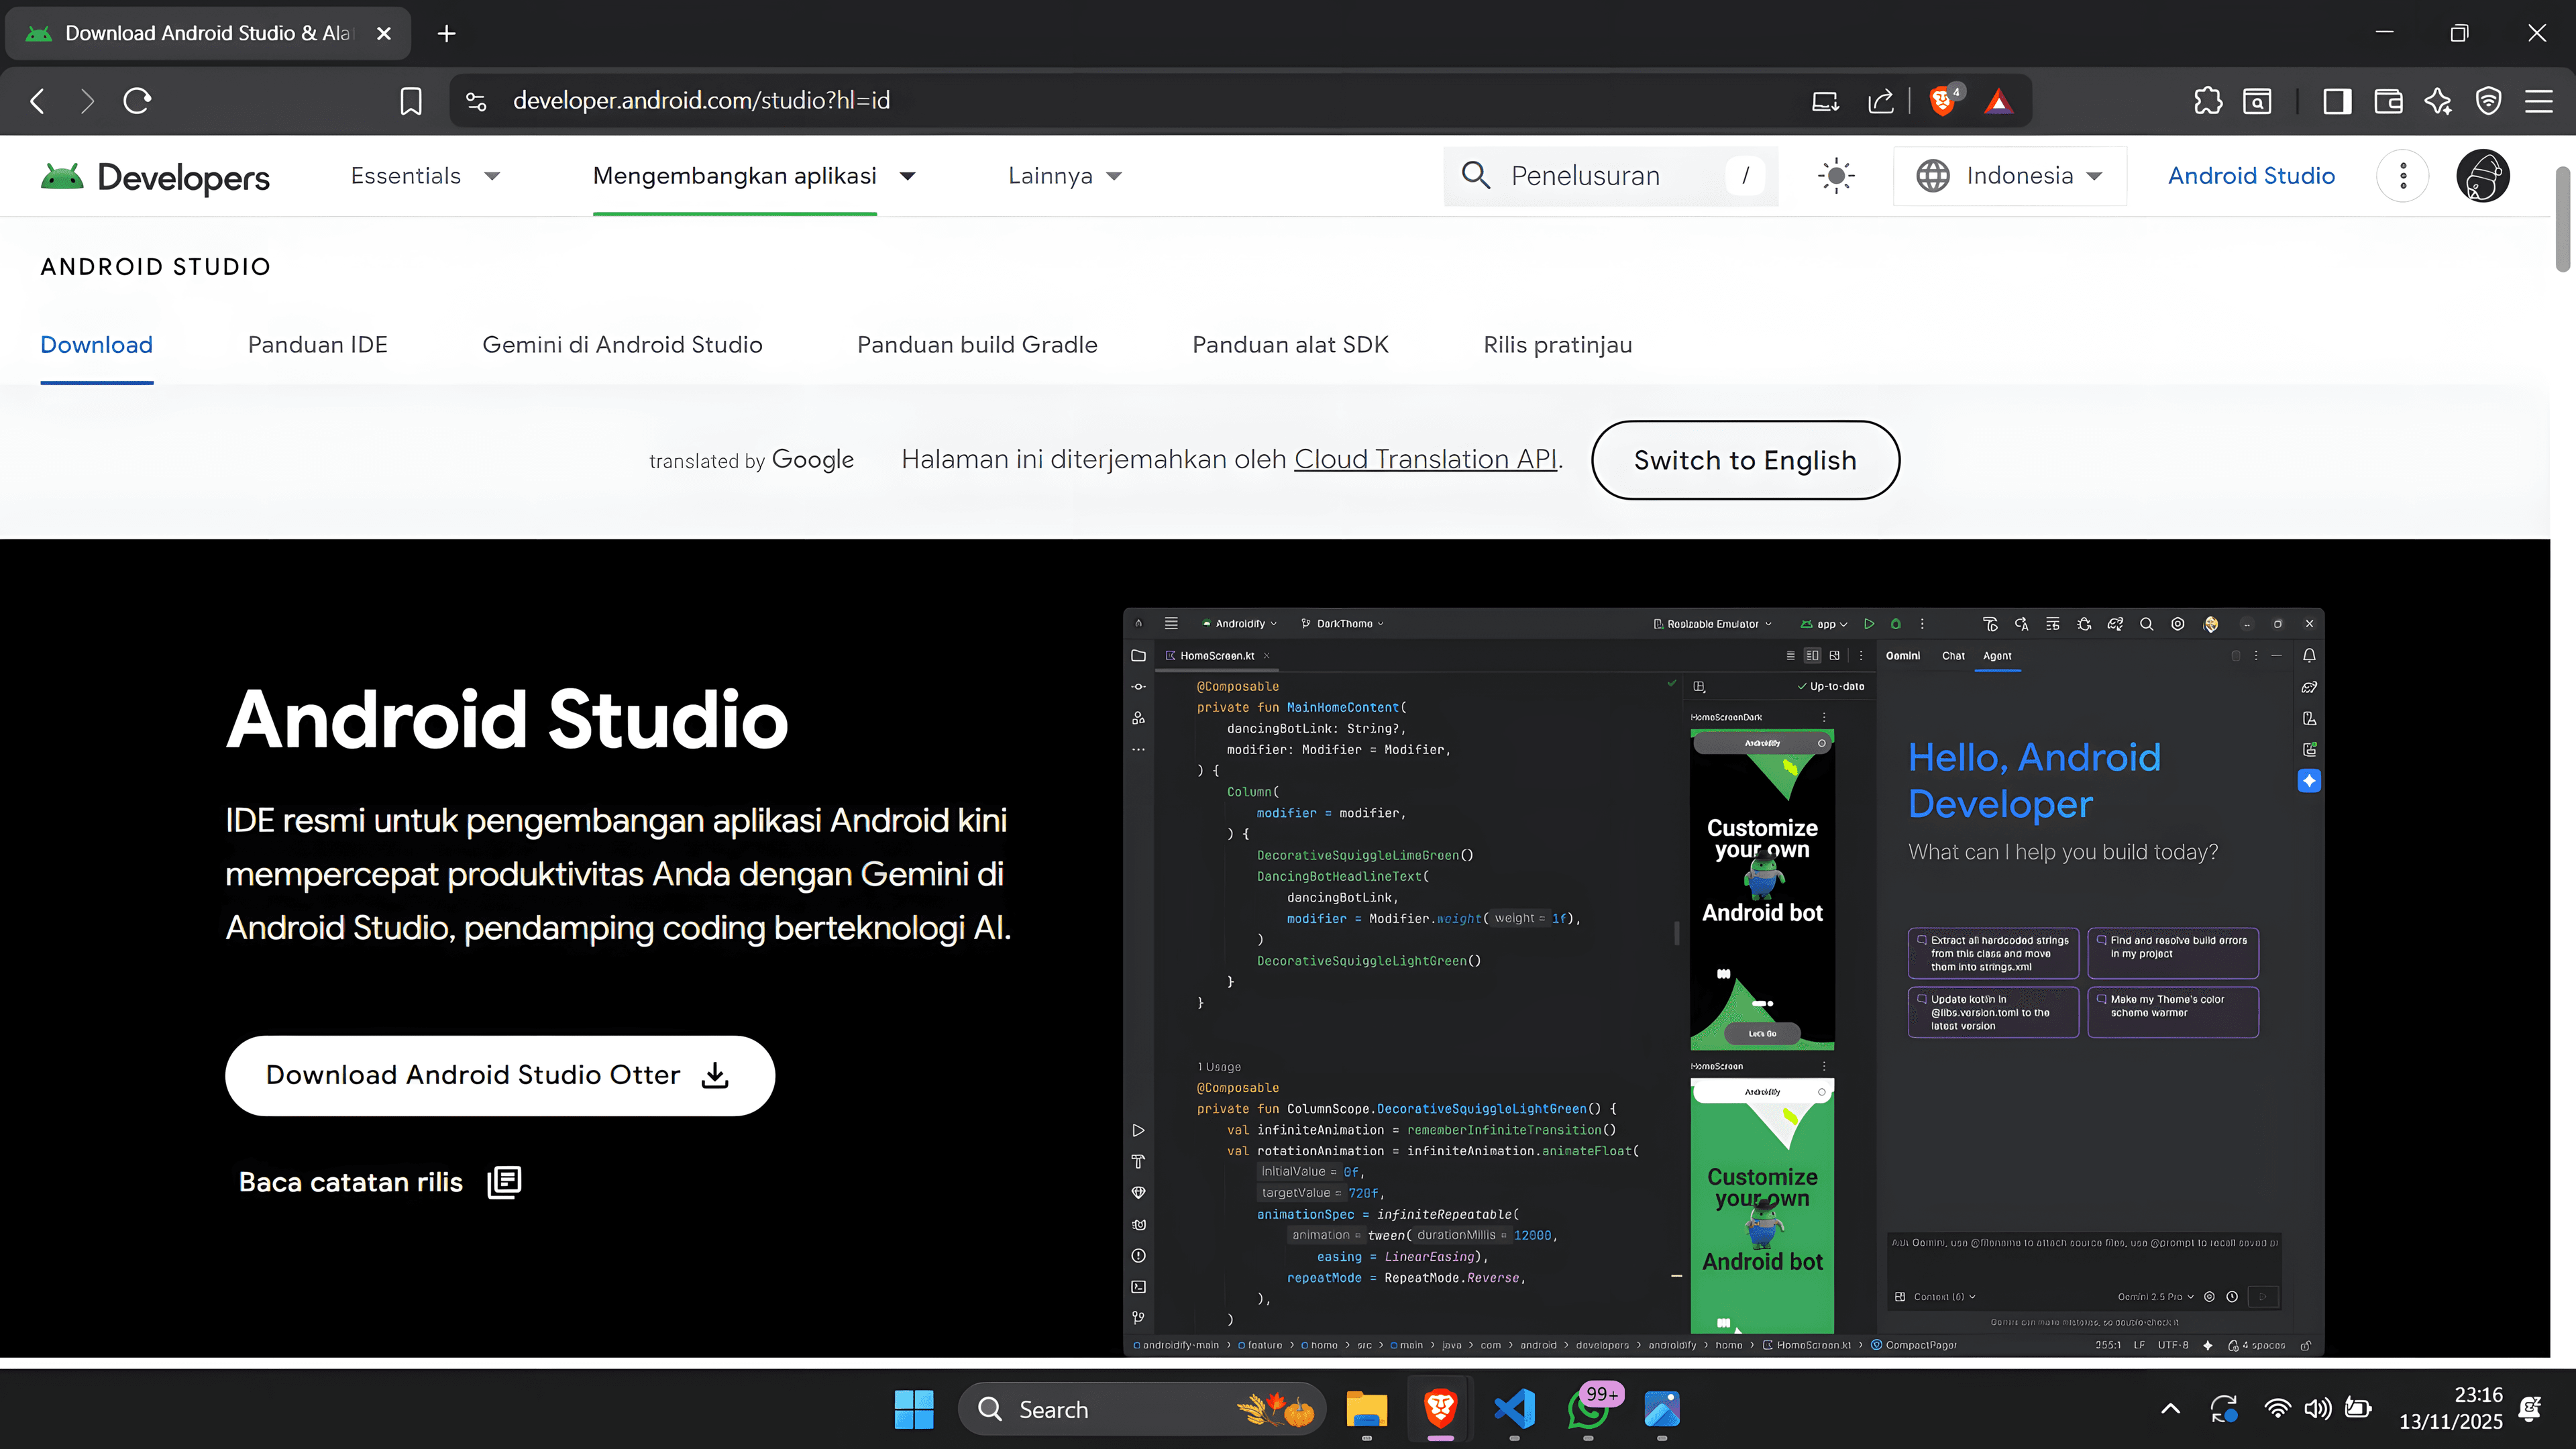Click the share page icon in address bar
The image size is (2576, 1449).
pyautogui.click(x=1880, y=101)
